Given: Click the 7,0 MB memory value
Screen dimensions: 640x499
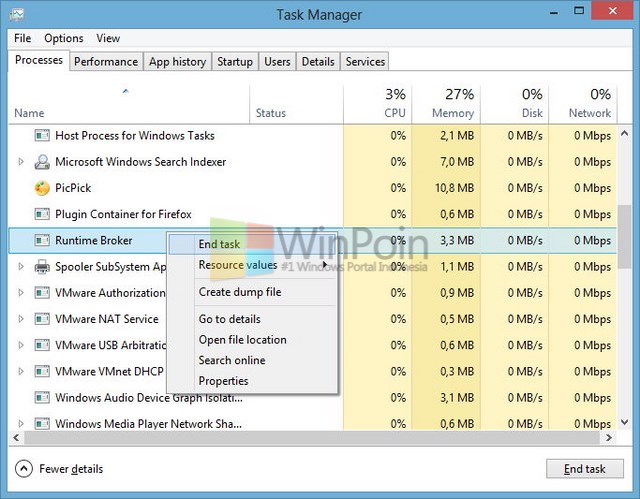Looking at the screenshot, I should (x=457, y=162).
